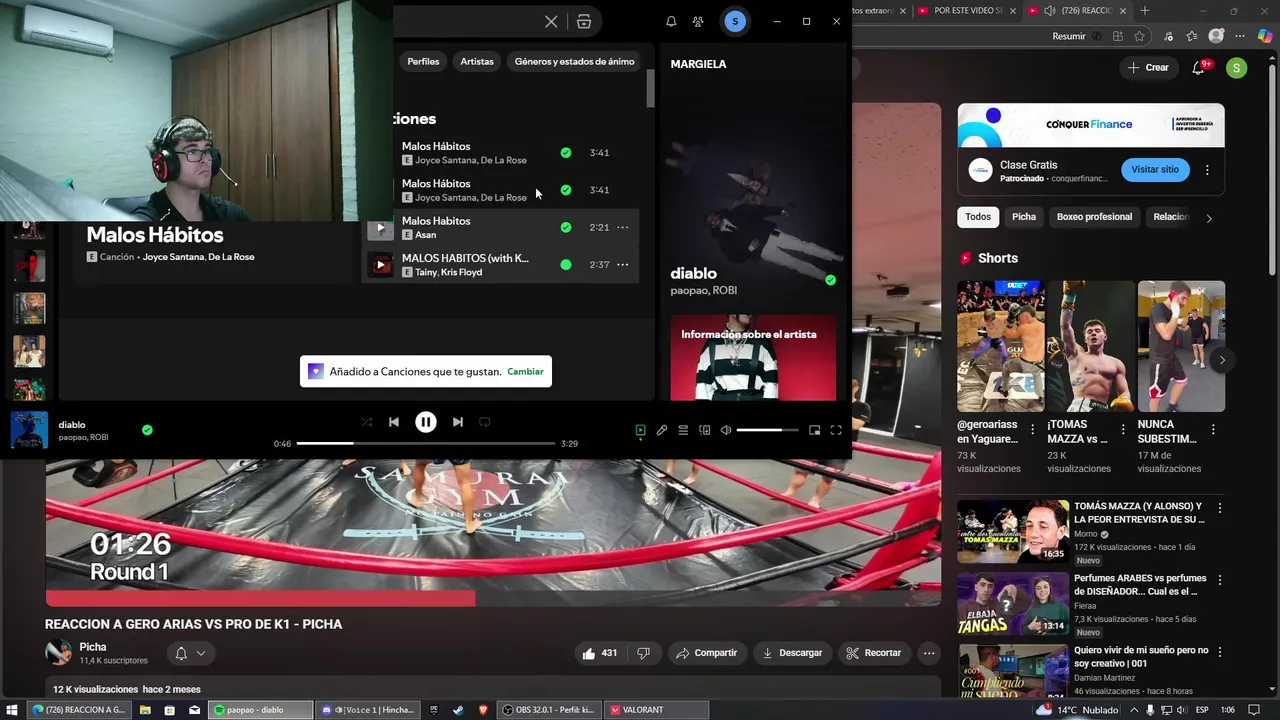Viewport: 1280px width, 720px height.
Task: Go to the previous track in Spotify
Action: (x=394, y=422)
